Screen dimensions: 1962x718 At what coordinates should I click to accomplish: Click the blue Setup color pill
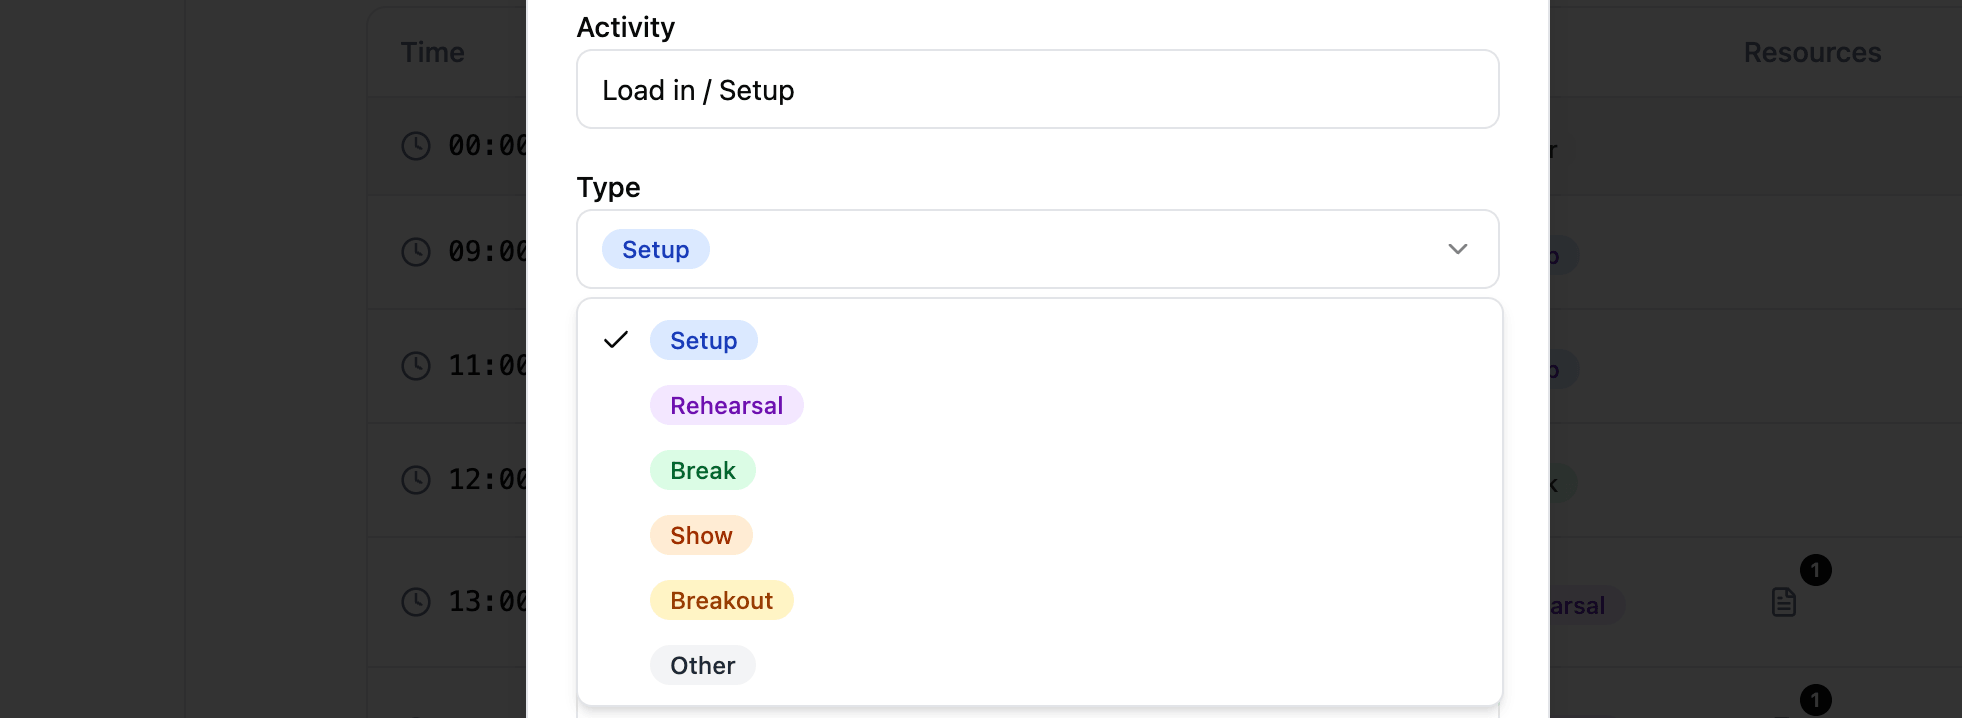656,249
